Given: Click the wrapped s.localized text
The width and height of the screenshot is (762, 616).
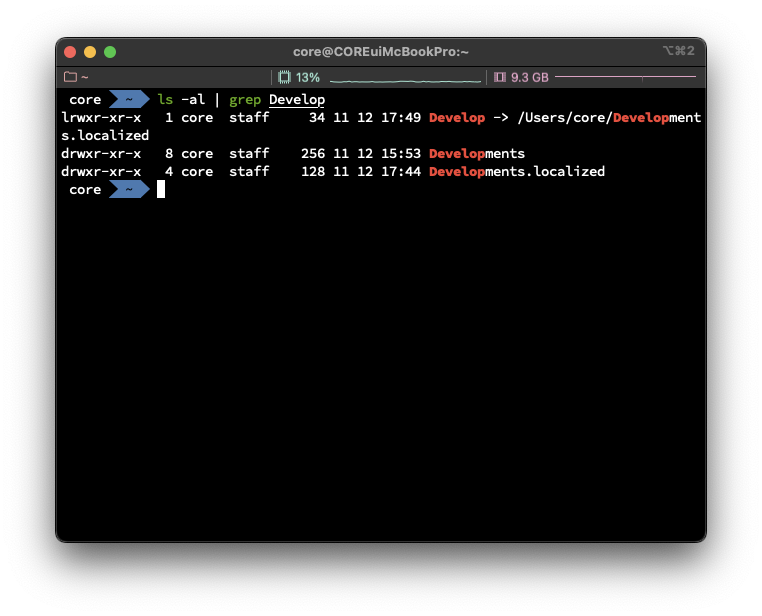Looking at the screenshot, I should click(105, 136).
